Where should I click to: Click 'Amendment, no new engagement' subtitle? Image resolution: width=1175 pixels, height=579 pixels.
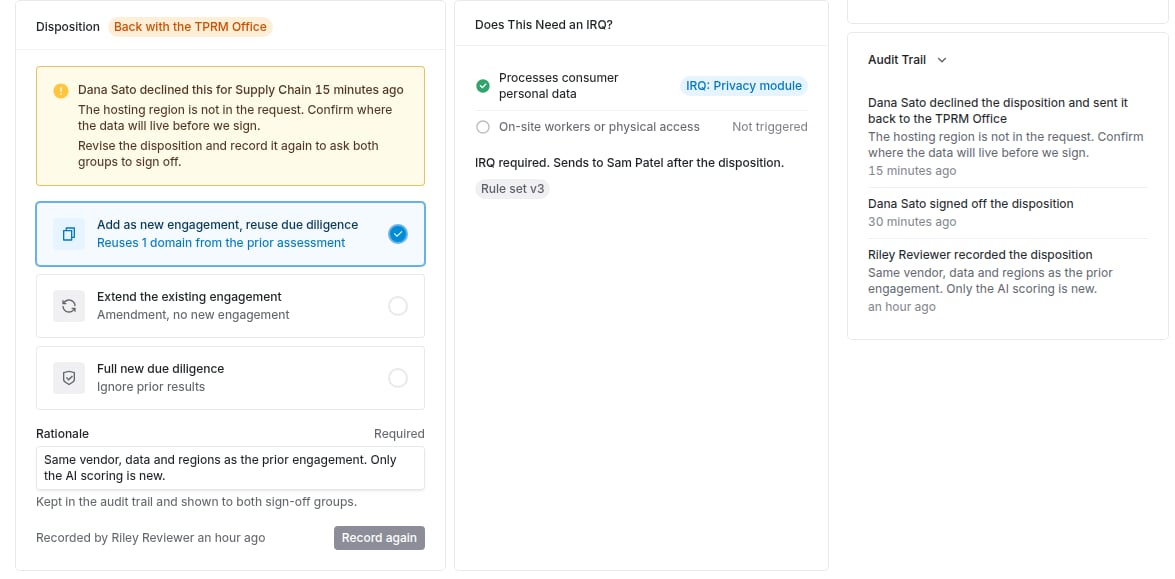[x=193, y=315]
